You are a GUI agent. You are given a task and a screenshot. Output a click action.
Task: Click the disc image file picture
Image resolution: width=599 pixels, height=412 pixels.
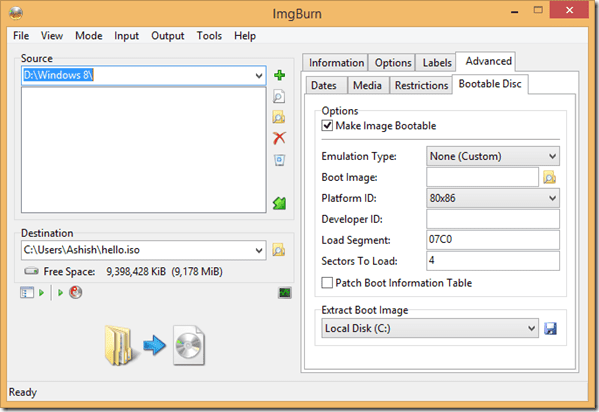click(x=189, y=345)
